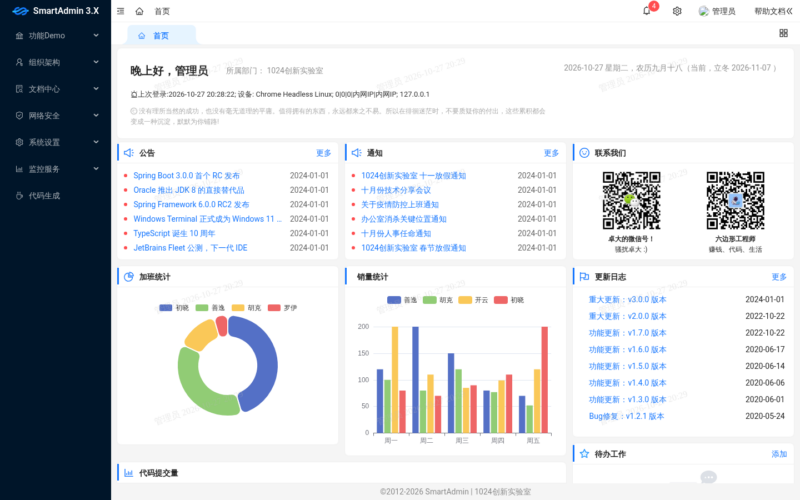Click the 监控服务 chart icon

19,169
